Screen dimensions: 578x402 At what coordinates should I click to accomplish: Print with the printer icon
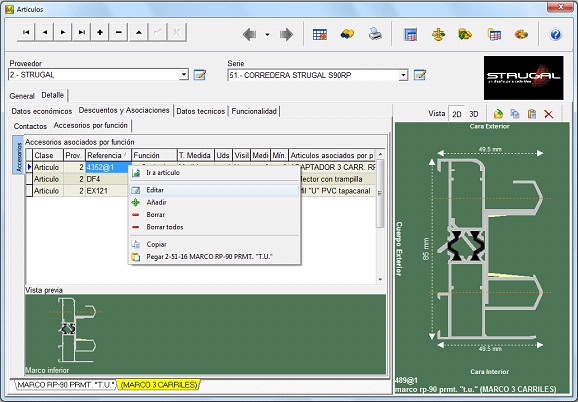tap(375, 34)
